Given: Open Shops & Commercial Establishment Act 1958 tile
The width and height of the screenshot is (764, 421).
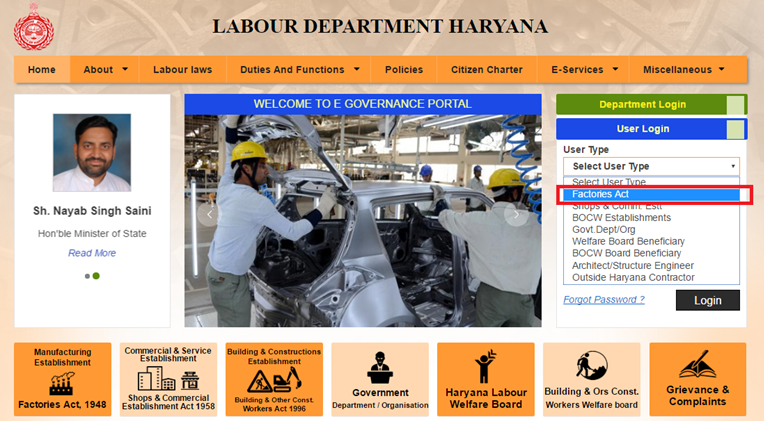Looking at the screenshot, I should 168,379.
